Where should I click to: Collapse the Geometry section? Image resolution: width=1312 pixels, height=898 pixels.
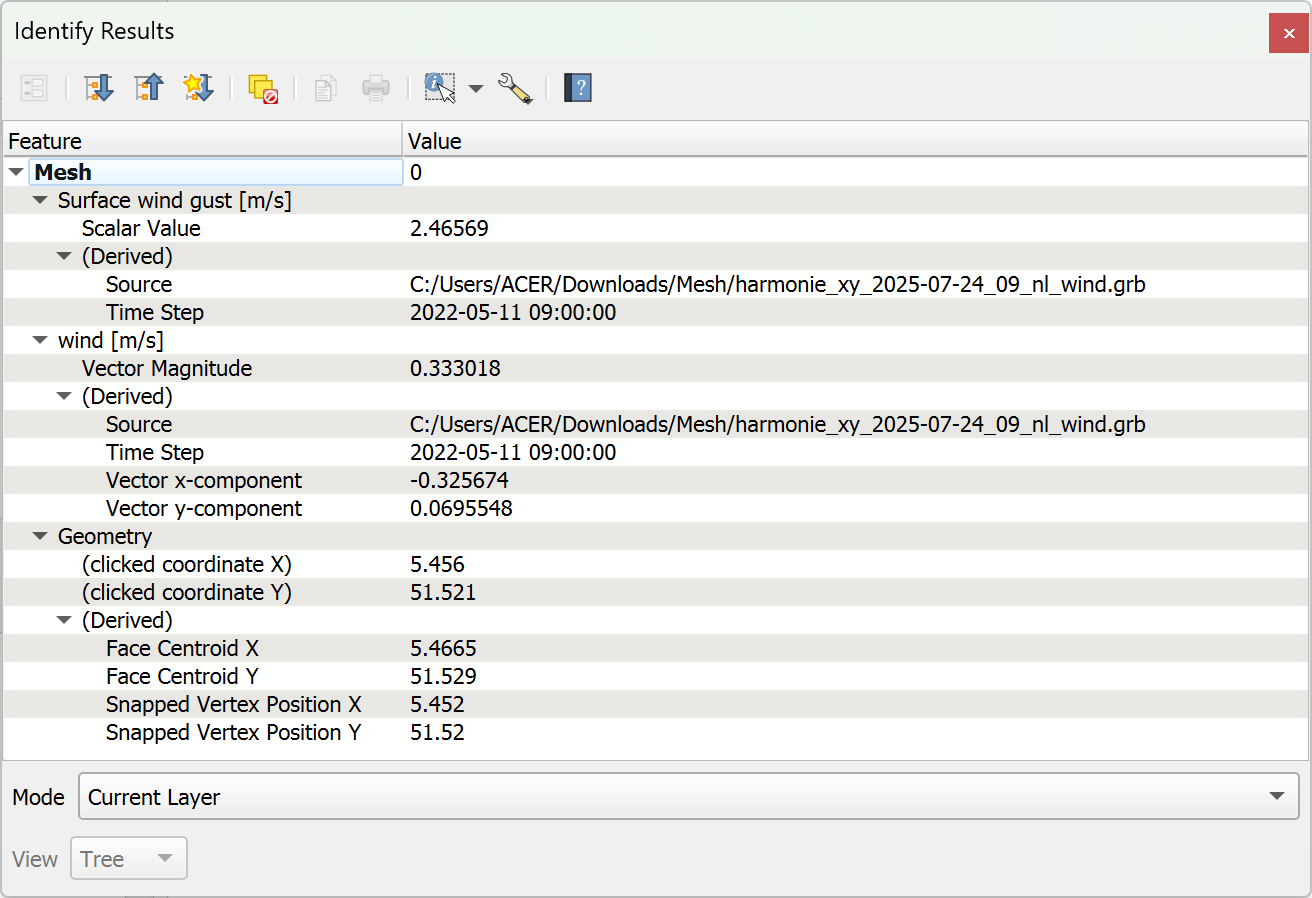point(40,536)
